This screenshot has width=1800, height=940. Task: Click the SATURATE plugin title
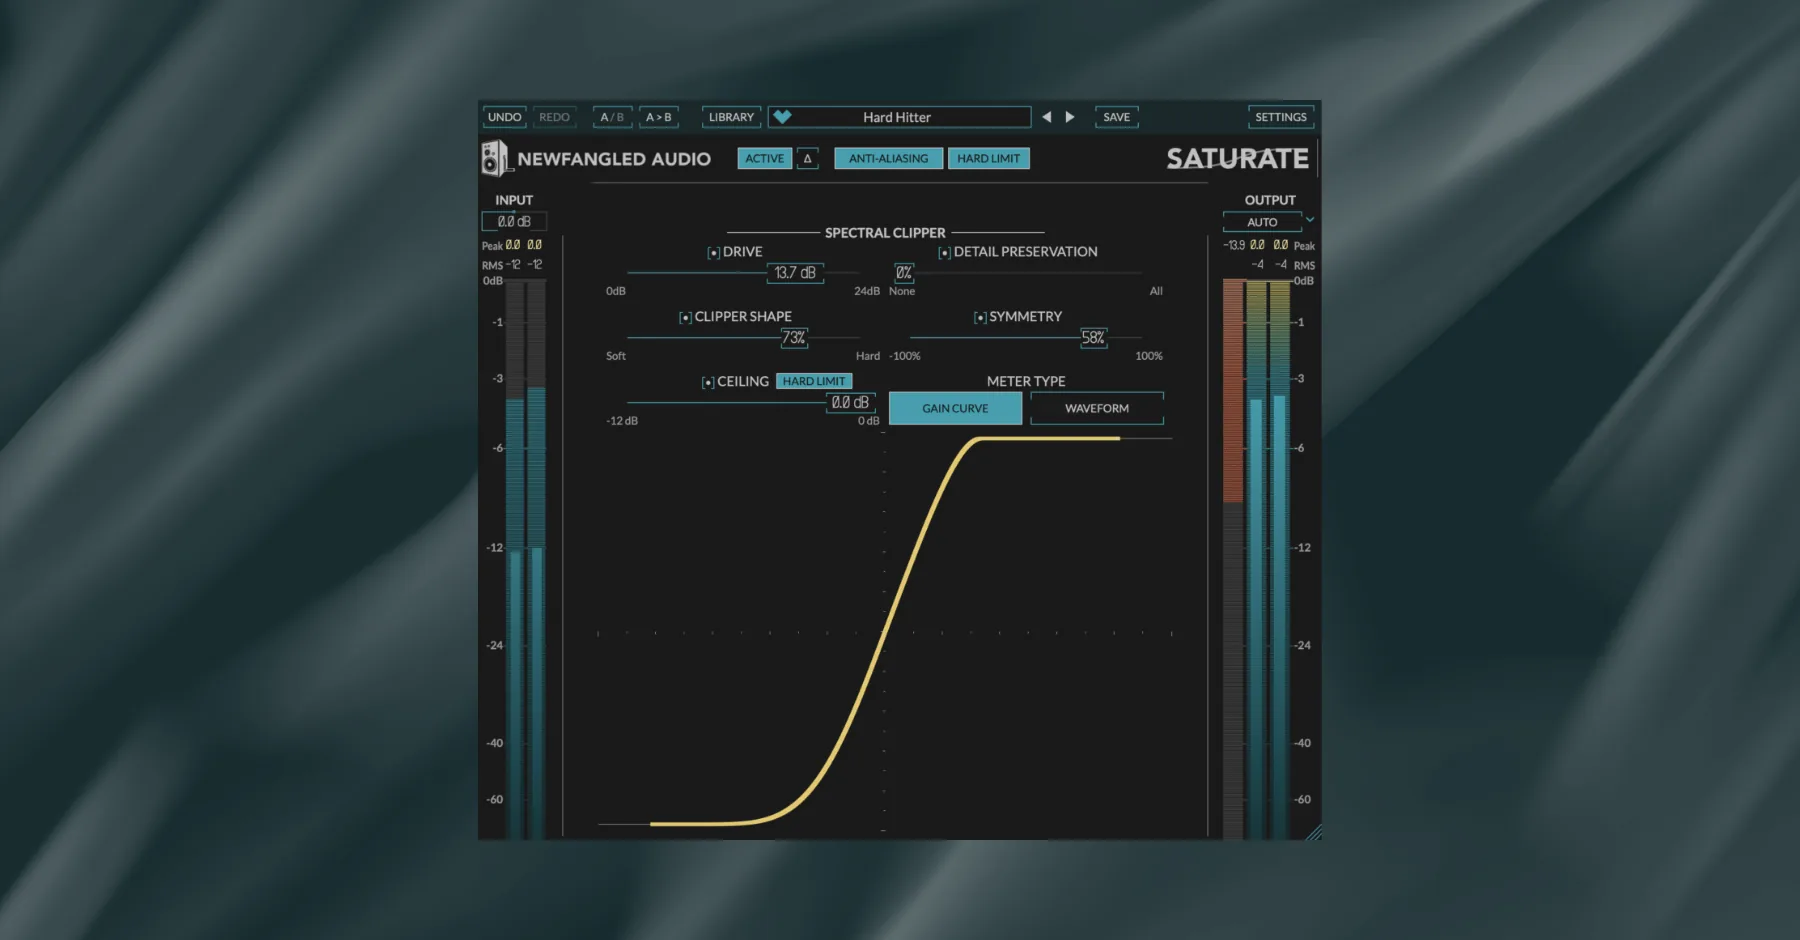tap(1237, 159)
